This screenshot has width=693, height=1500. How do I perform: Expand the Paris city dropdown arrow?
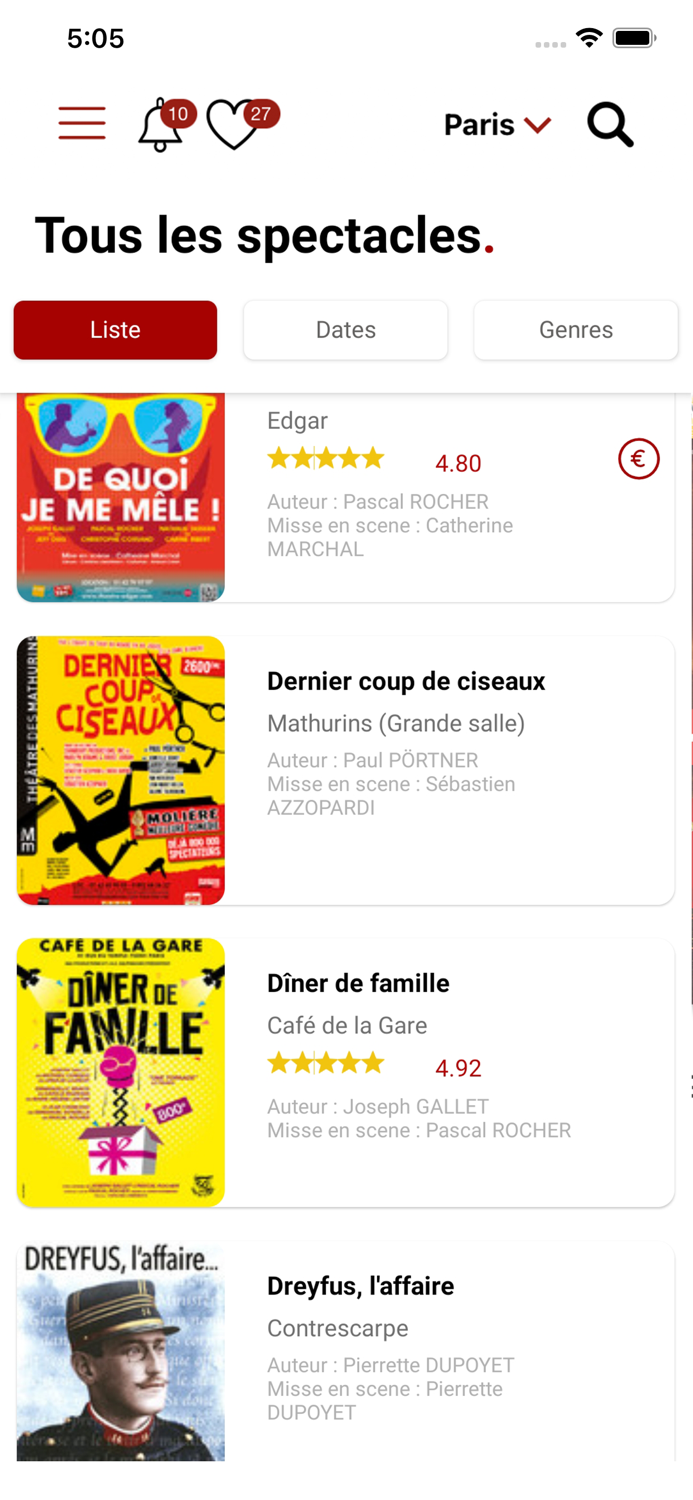point(538,125)
